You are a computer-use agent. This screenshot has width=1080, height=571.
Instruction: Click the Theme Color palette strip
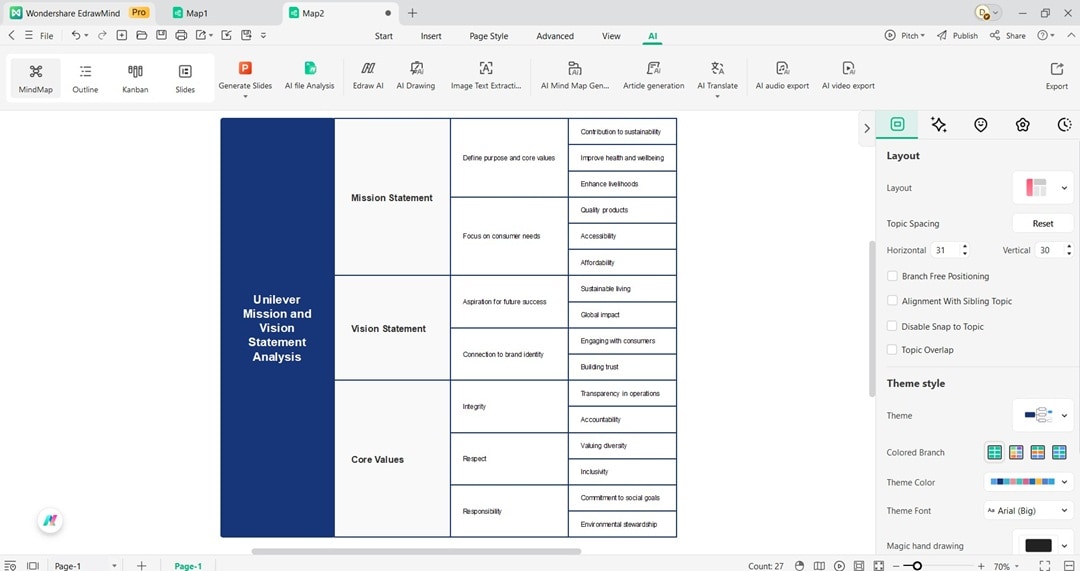(1023, 481)
